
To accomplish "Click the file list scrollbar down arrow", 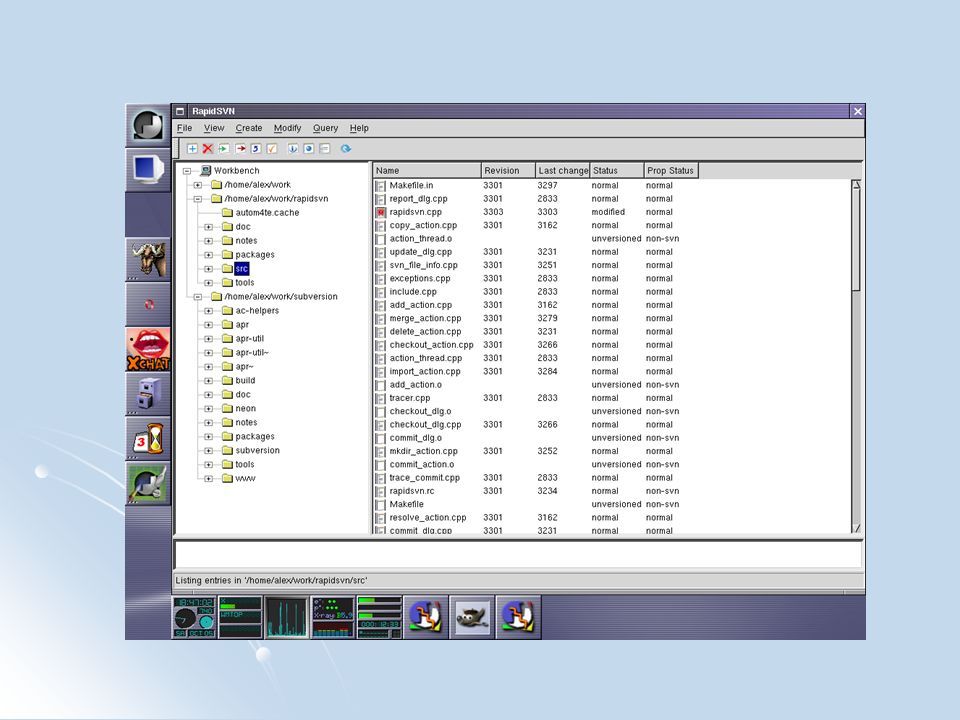I will (857, 528).
